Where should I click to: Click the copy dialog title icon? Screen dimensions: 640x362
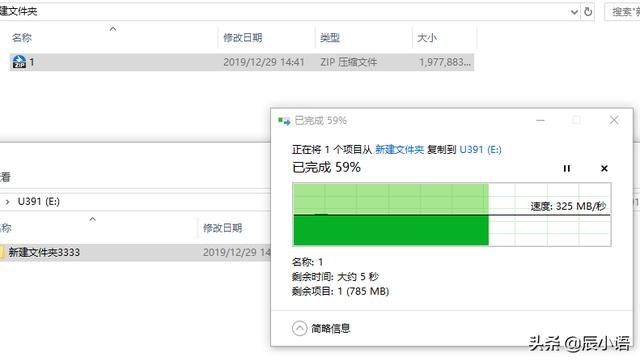[x=284, y=121]
